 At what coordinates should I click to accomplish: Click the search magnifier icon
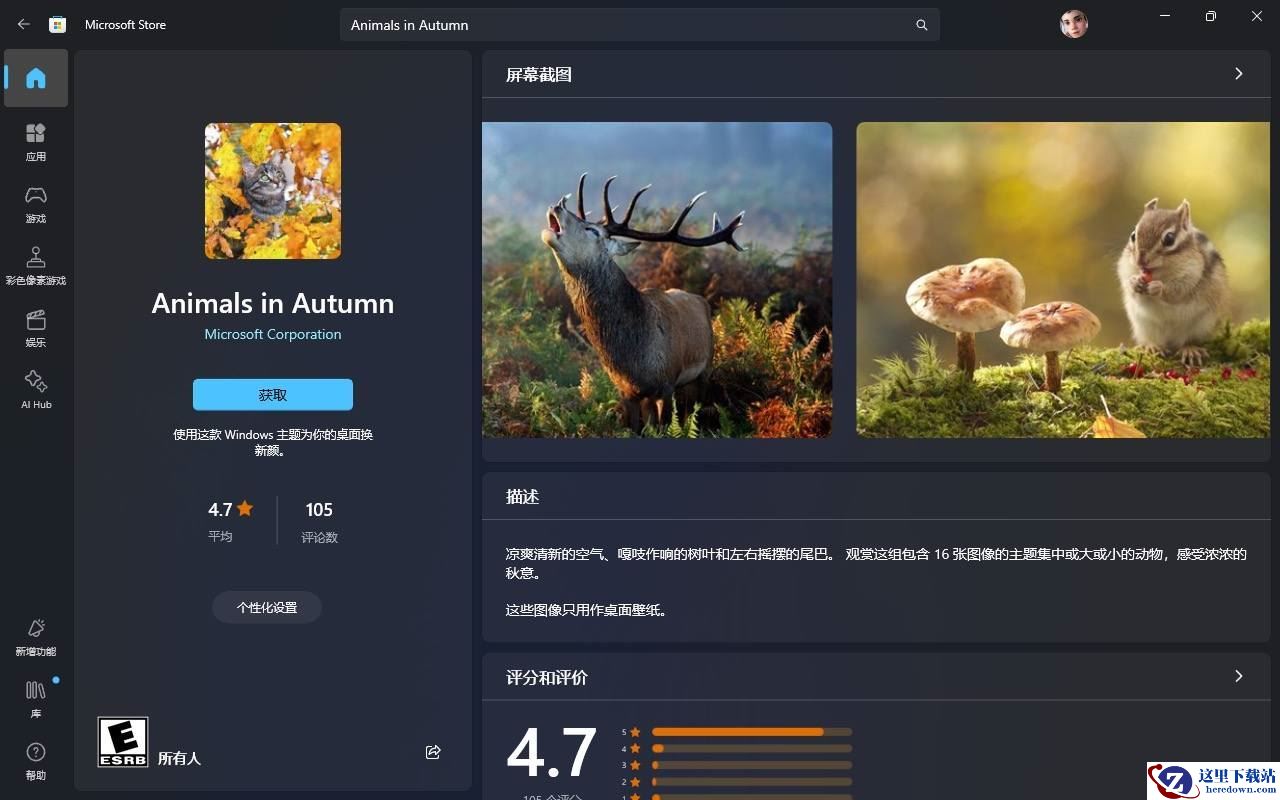(x=922, y=25)
